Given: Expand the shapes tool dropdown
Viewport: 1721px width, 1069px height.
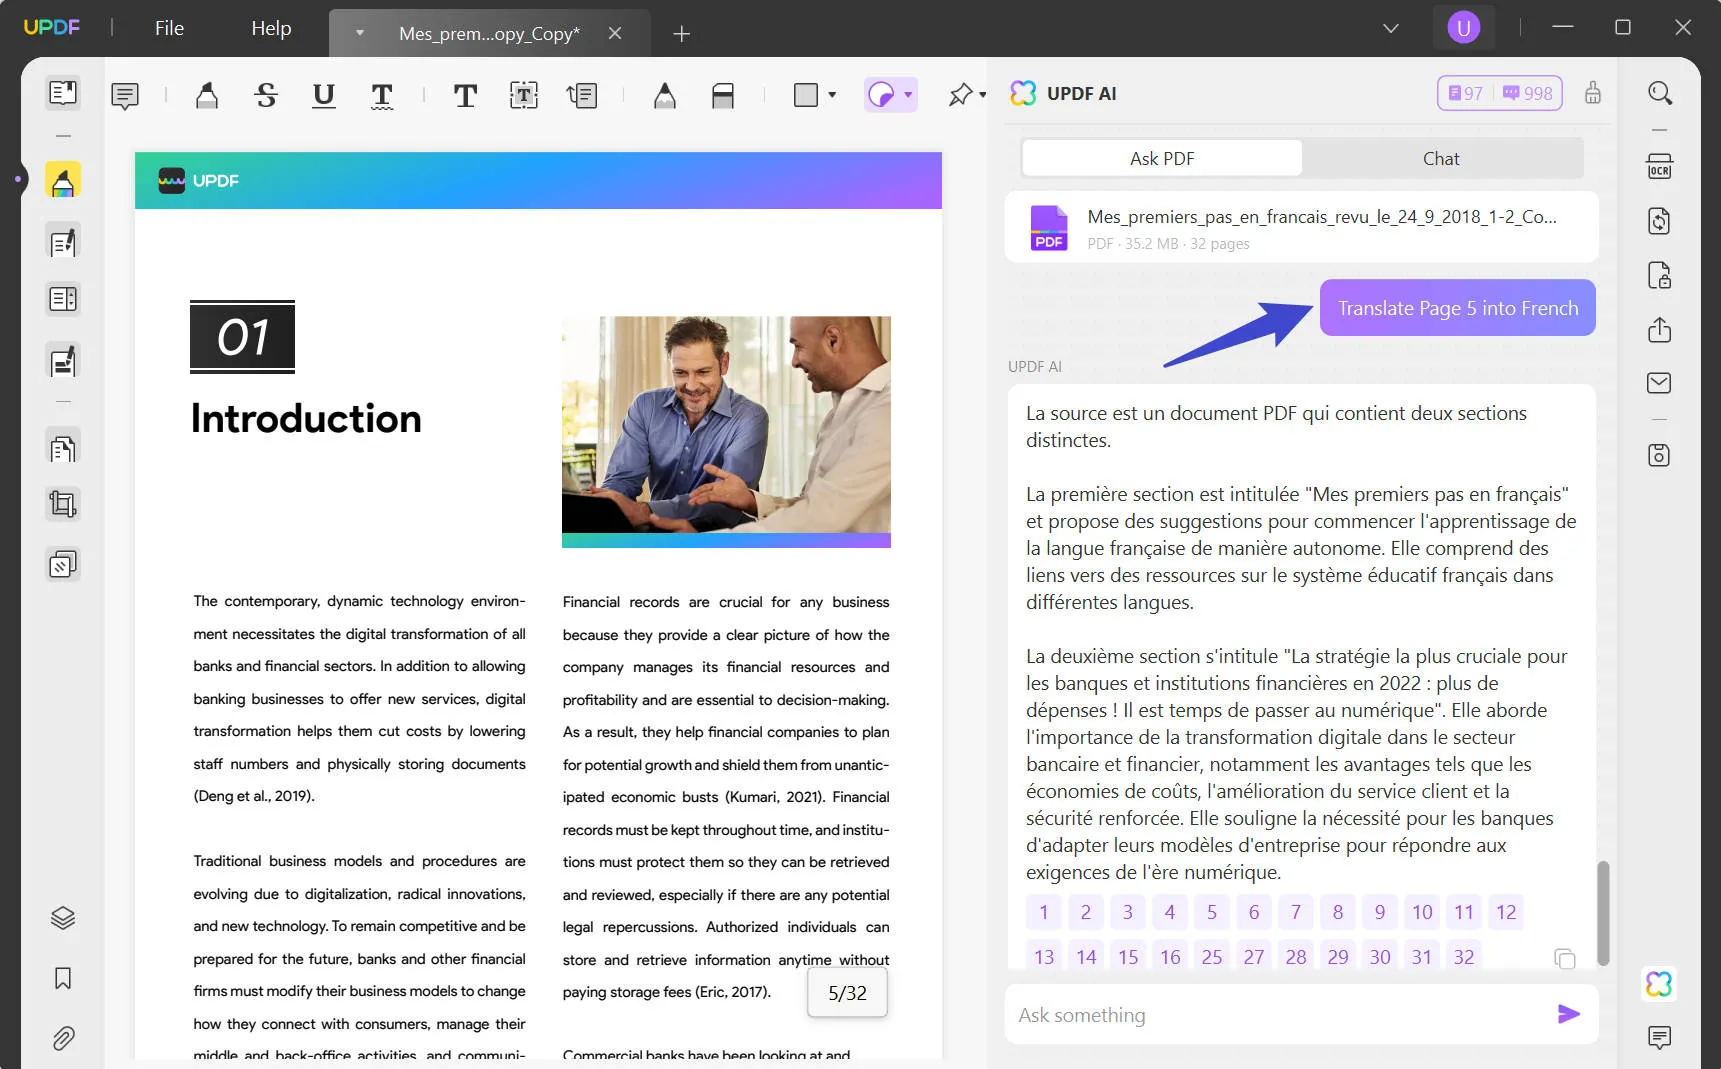Looking at the screenshot, I should (x=830, y=95).
